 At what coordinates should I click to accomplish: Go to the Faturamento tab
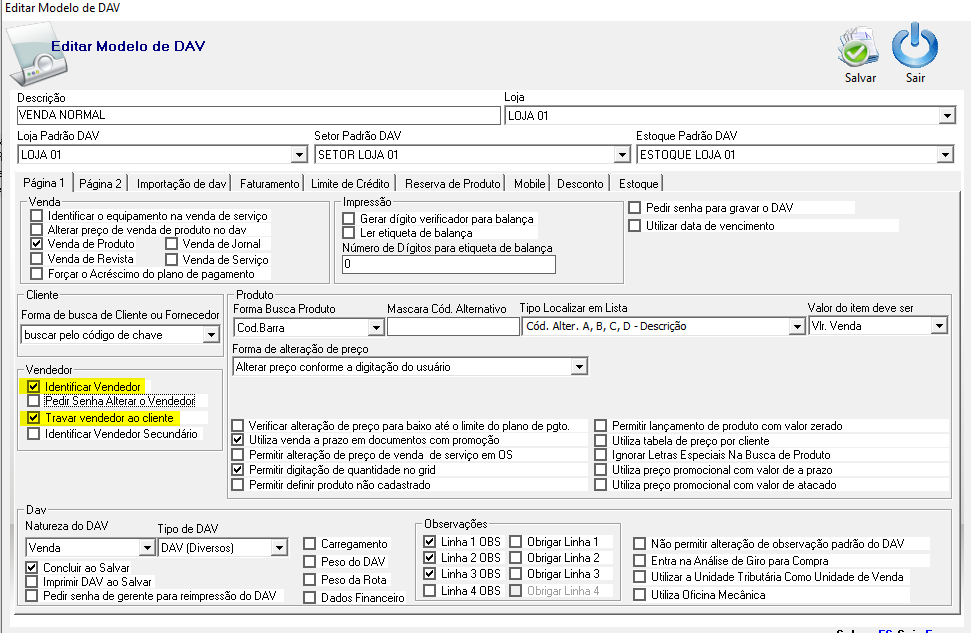[269, 184]
